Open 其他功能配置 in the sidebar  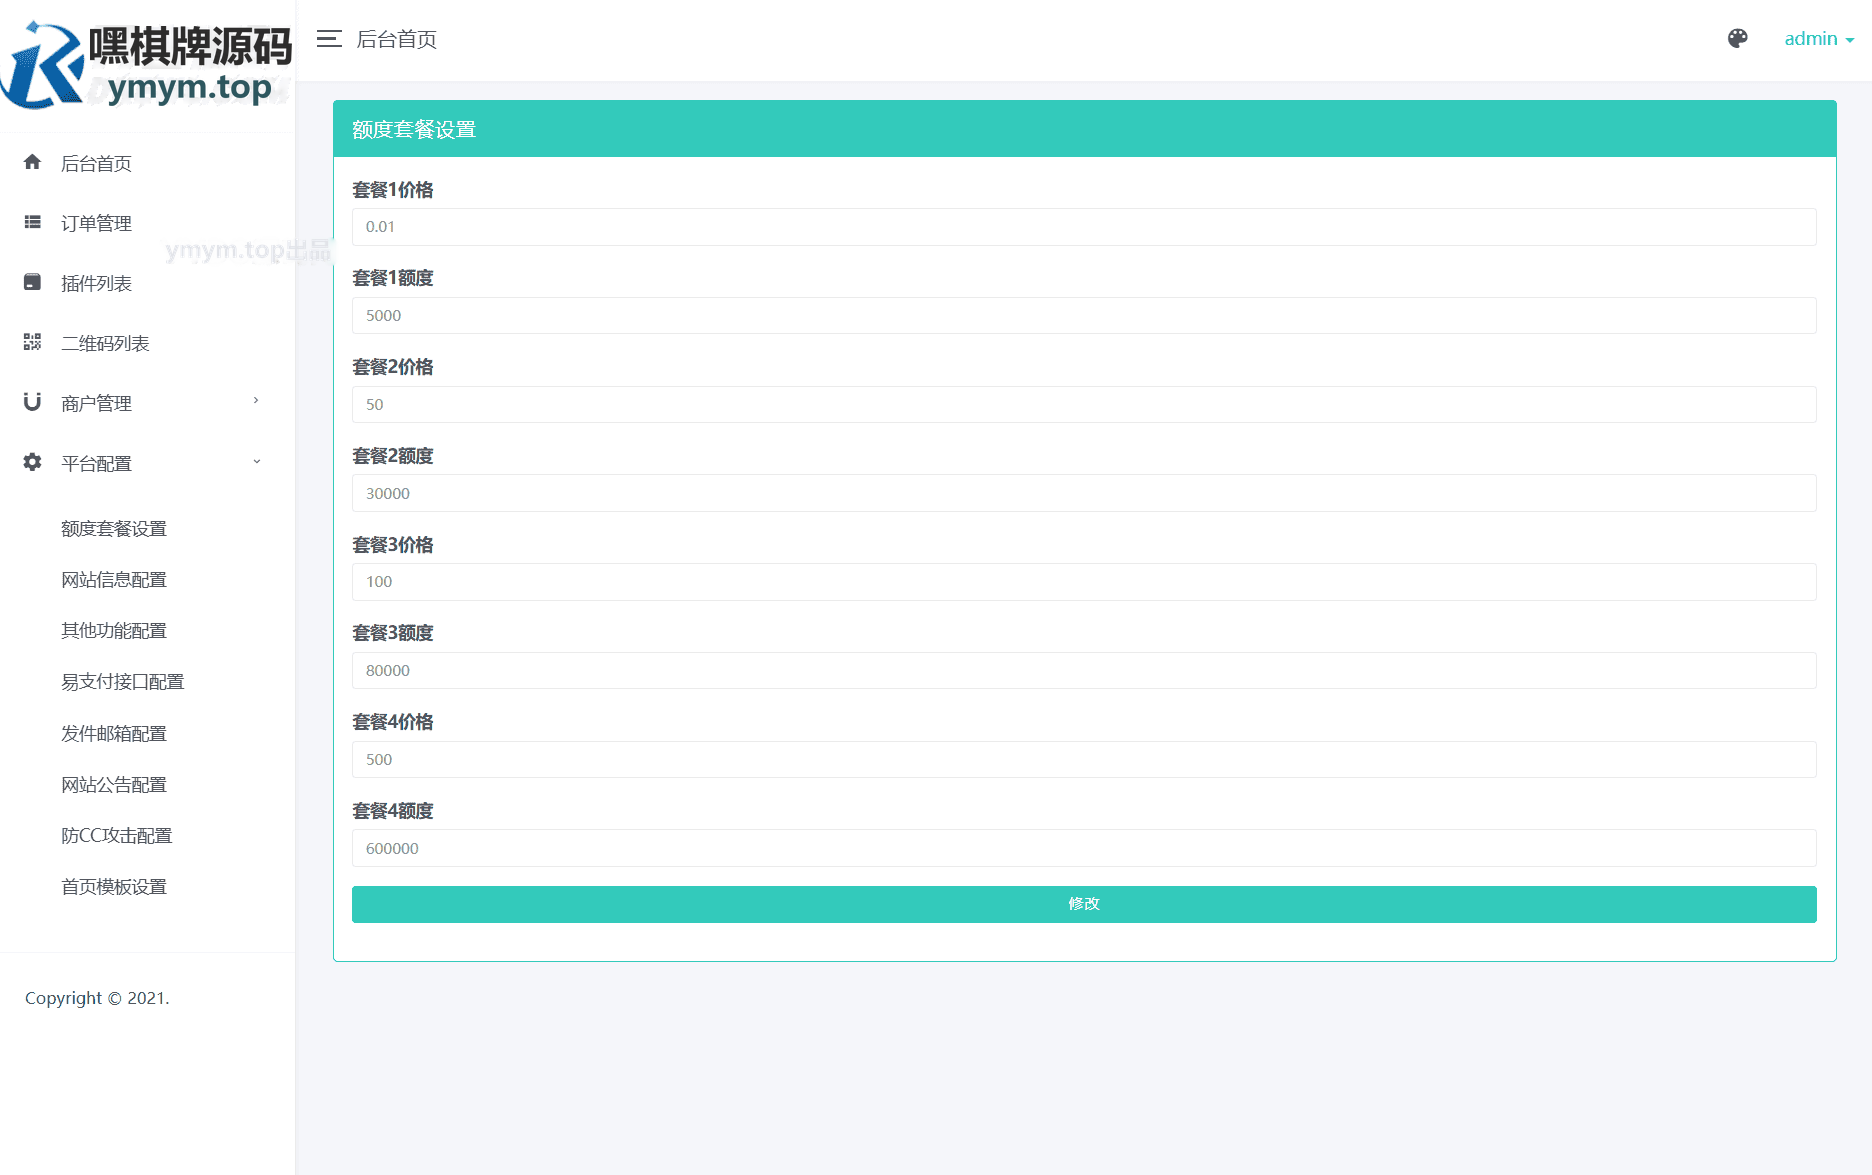tap(114, 631)
